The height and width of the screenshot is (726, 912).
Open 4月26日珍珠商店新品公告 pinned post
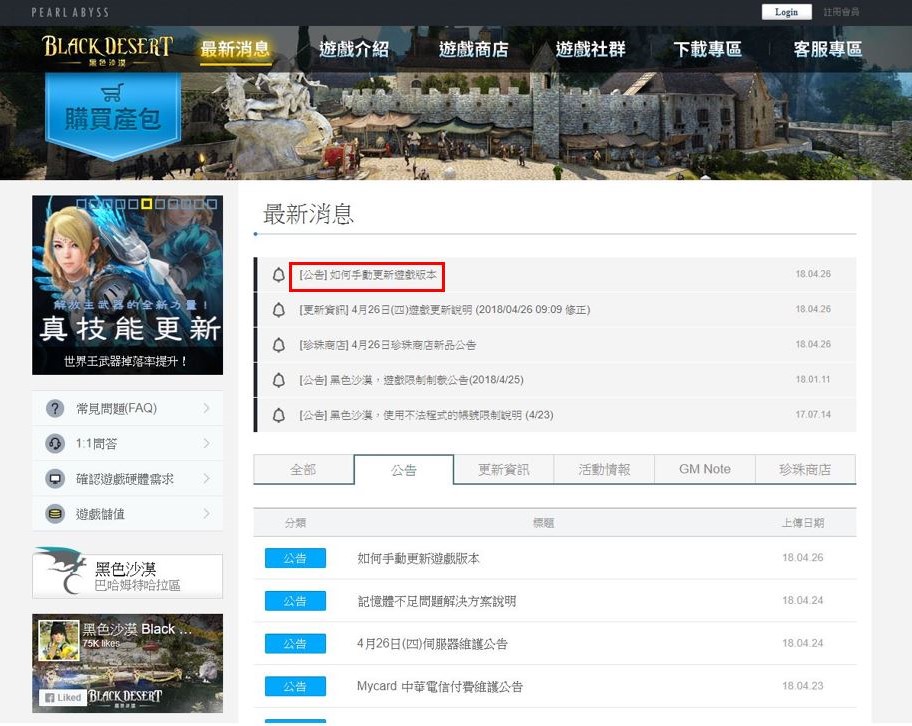click(388, 345)
